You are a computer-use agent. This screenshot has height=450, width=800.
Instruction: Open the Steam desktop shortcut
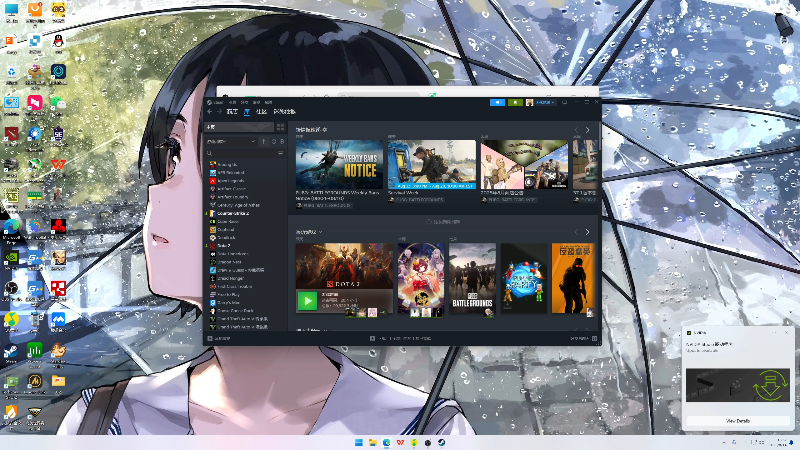11,352
